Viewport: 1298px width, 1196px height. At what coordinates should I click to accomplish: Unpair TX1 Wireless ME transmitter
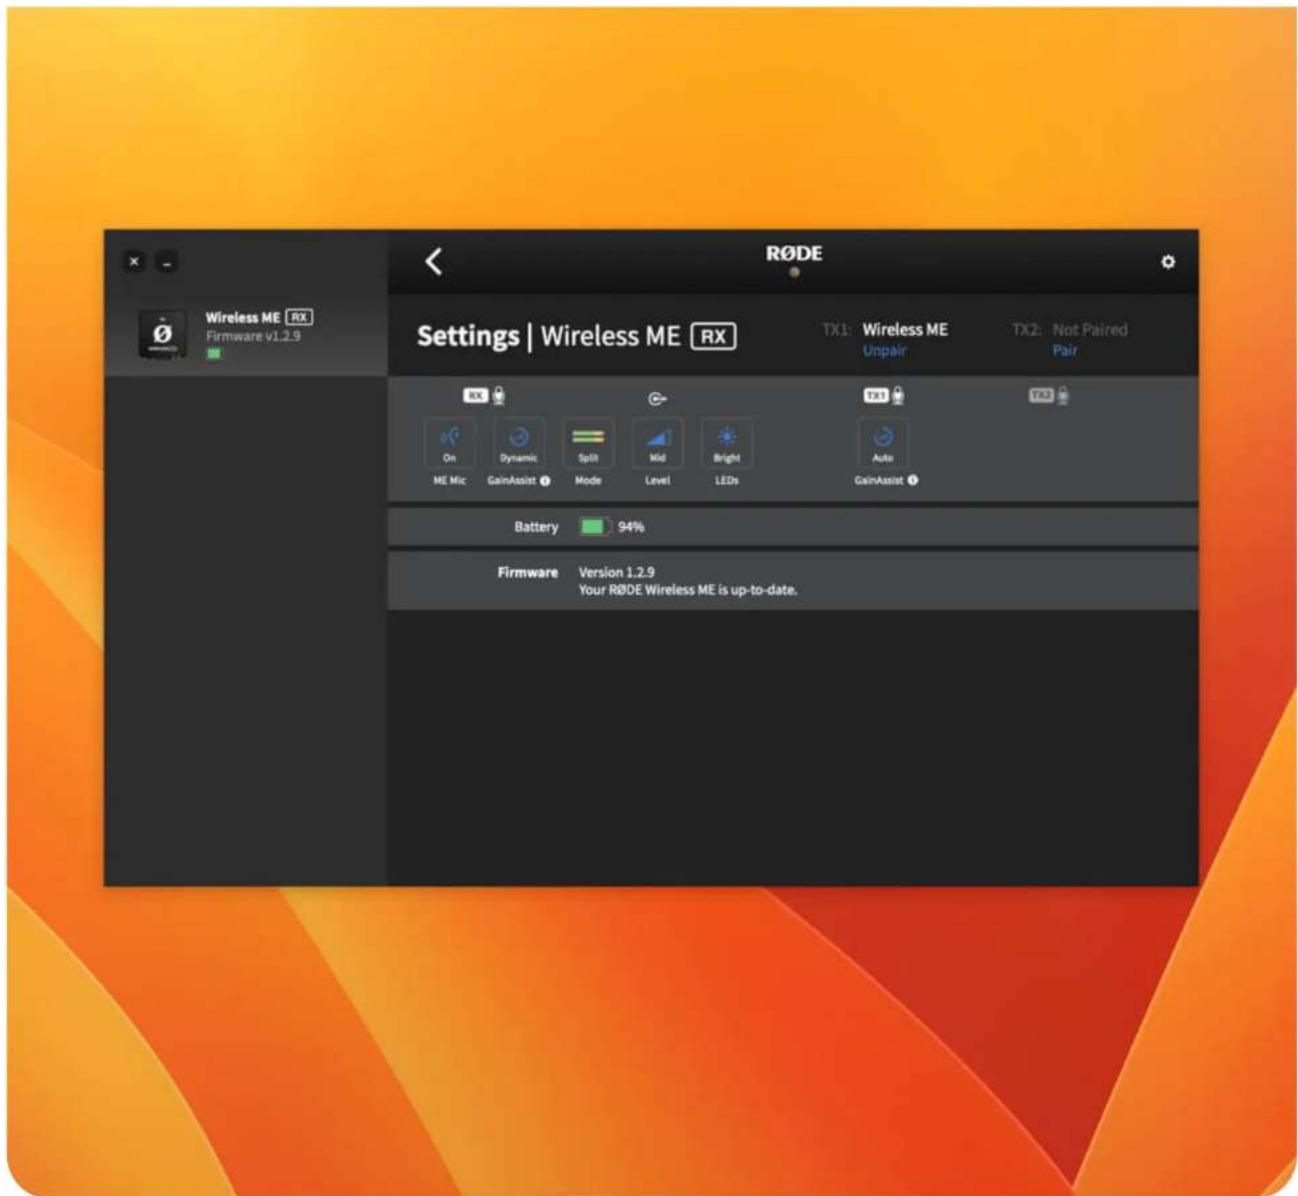click(884, 351)
